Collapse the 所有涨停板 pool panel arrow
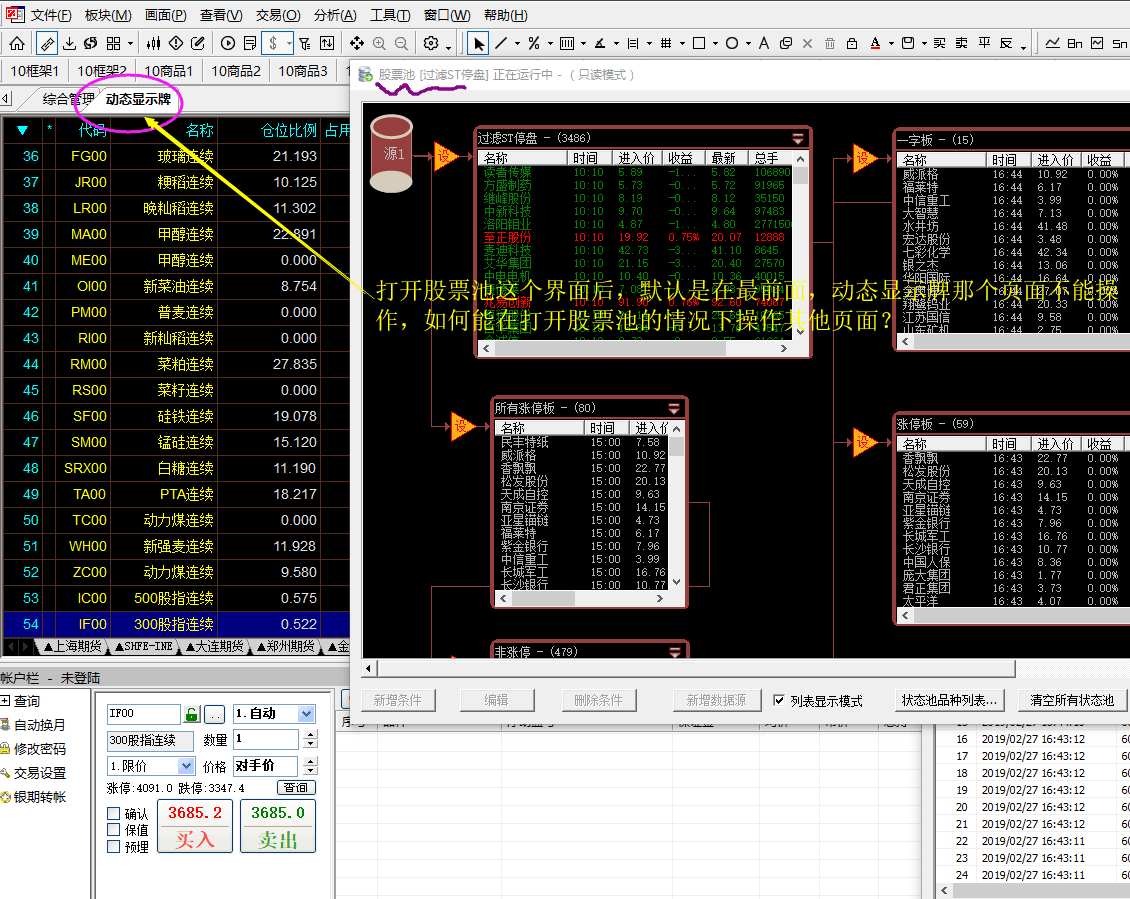The width and height of the screenshot is (1130, 899). tap(675, 408)
